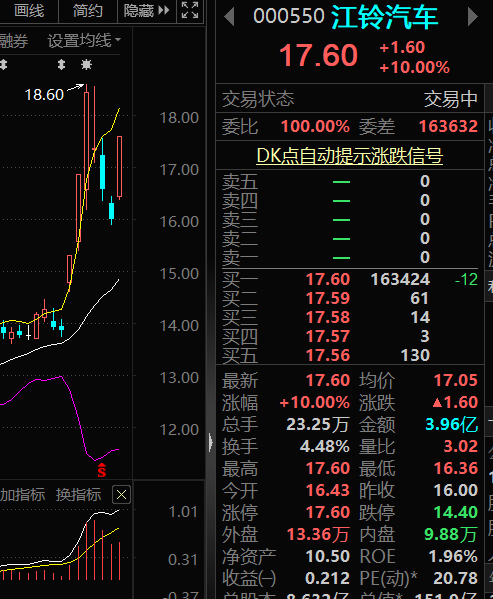This screenshot has width=493, height=599.
Task: Click 买五 bid price 17.56
Action: click(x=328, y=356)
